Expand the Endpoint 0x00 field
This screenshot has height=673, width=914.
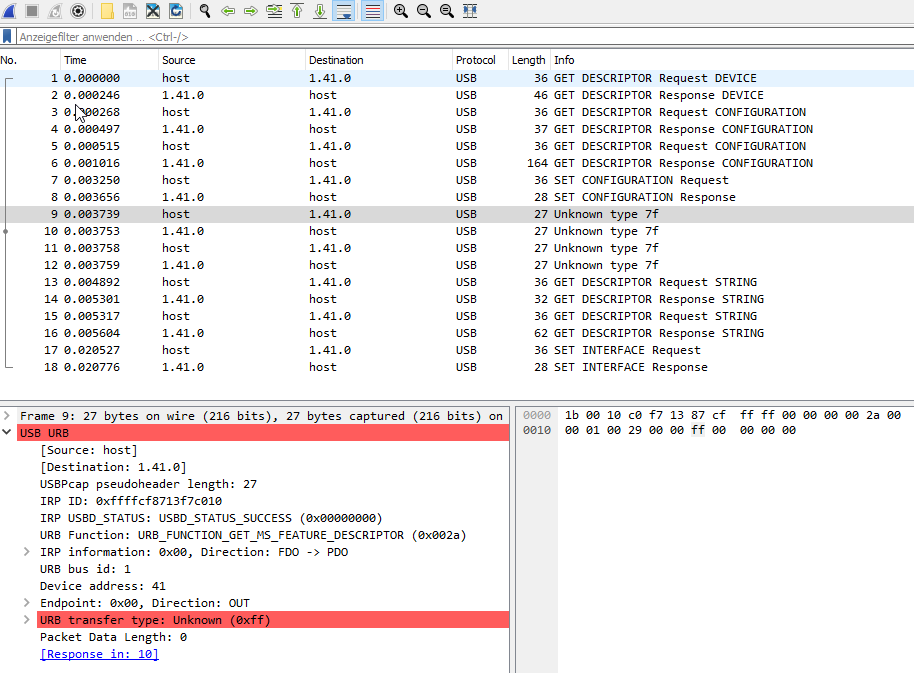coord(26,602)
